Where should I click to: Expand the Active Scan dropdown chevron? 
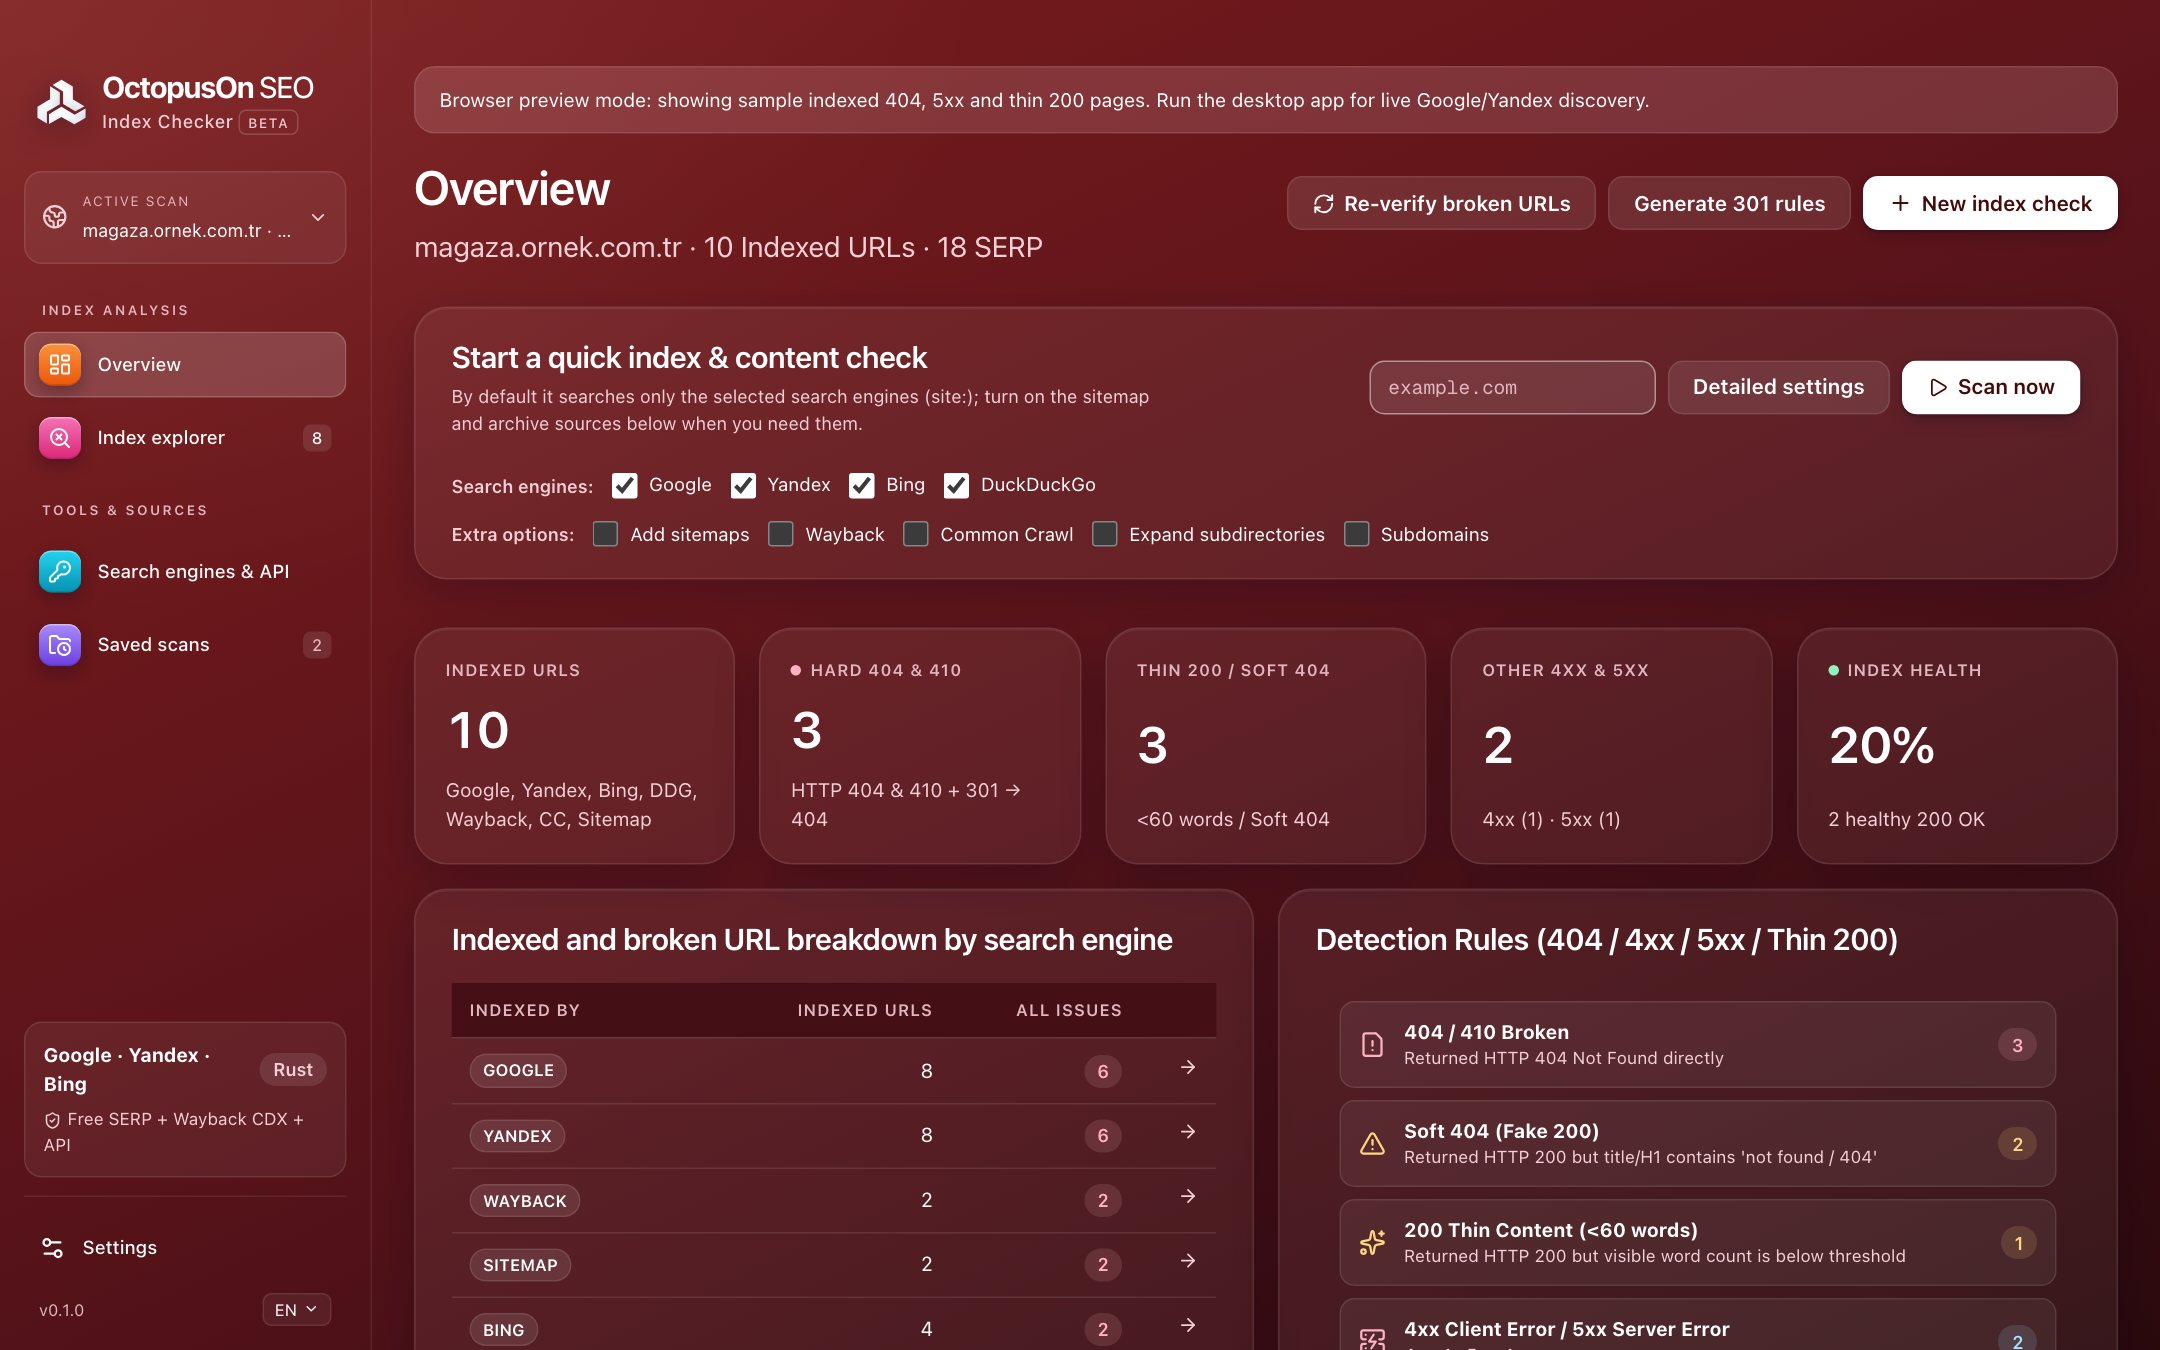point(318,217)
